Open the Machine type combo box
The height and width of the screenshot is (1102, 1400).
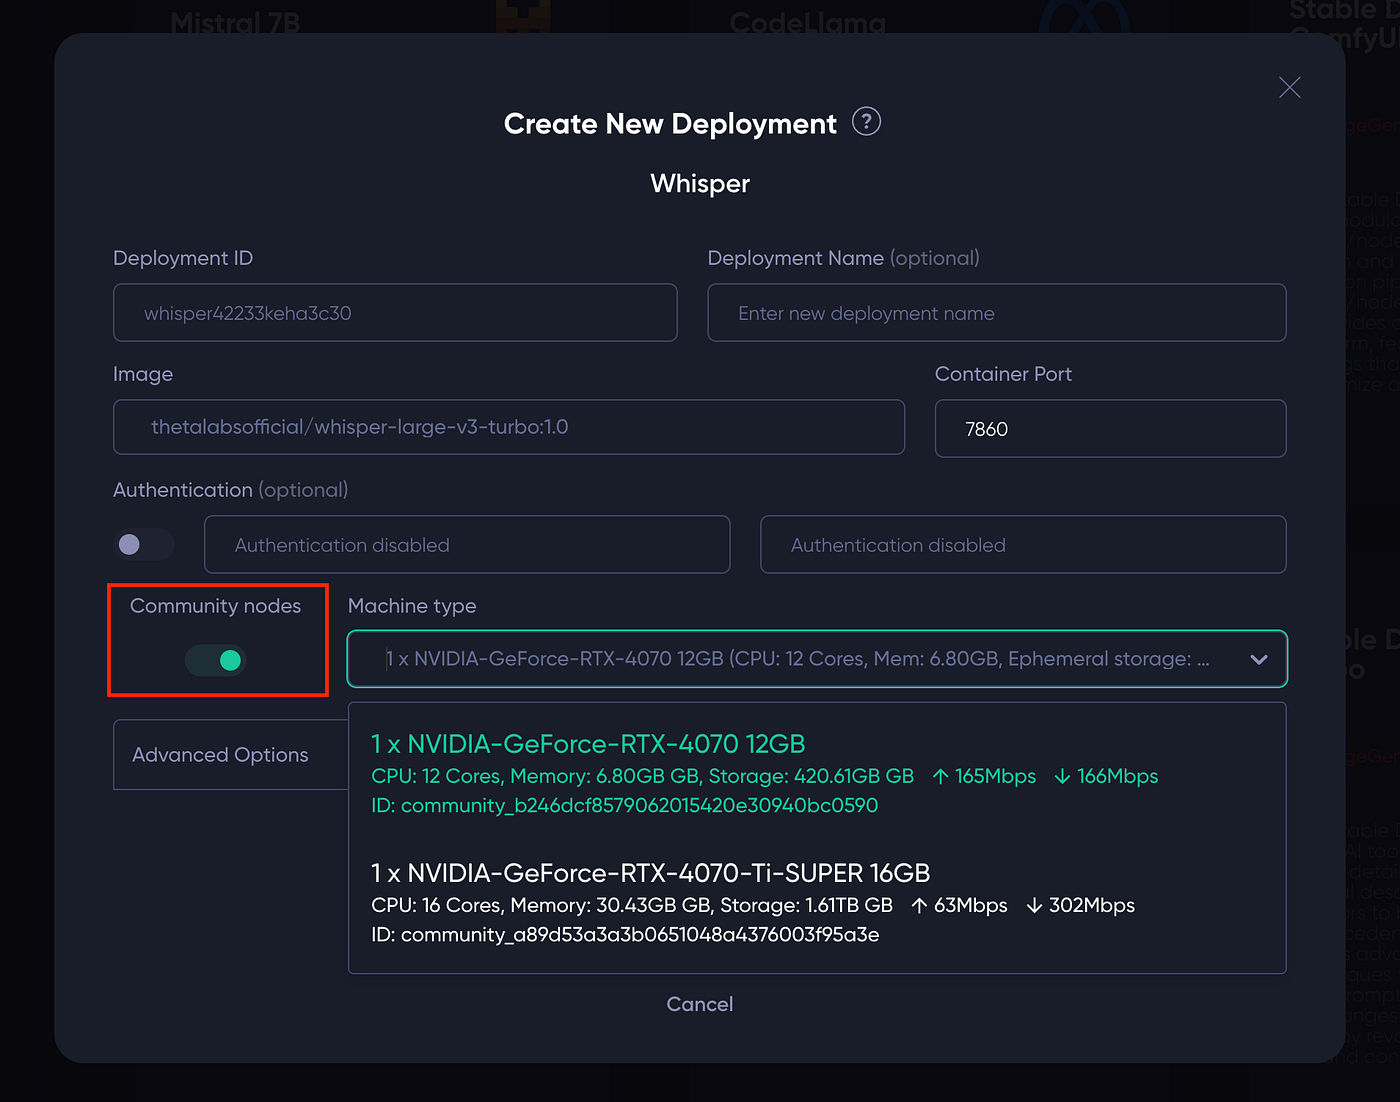[x=817, y=659]
